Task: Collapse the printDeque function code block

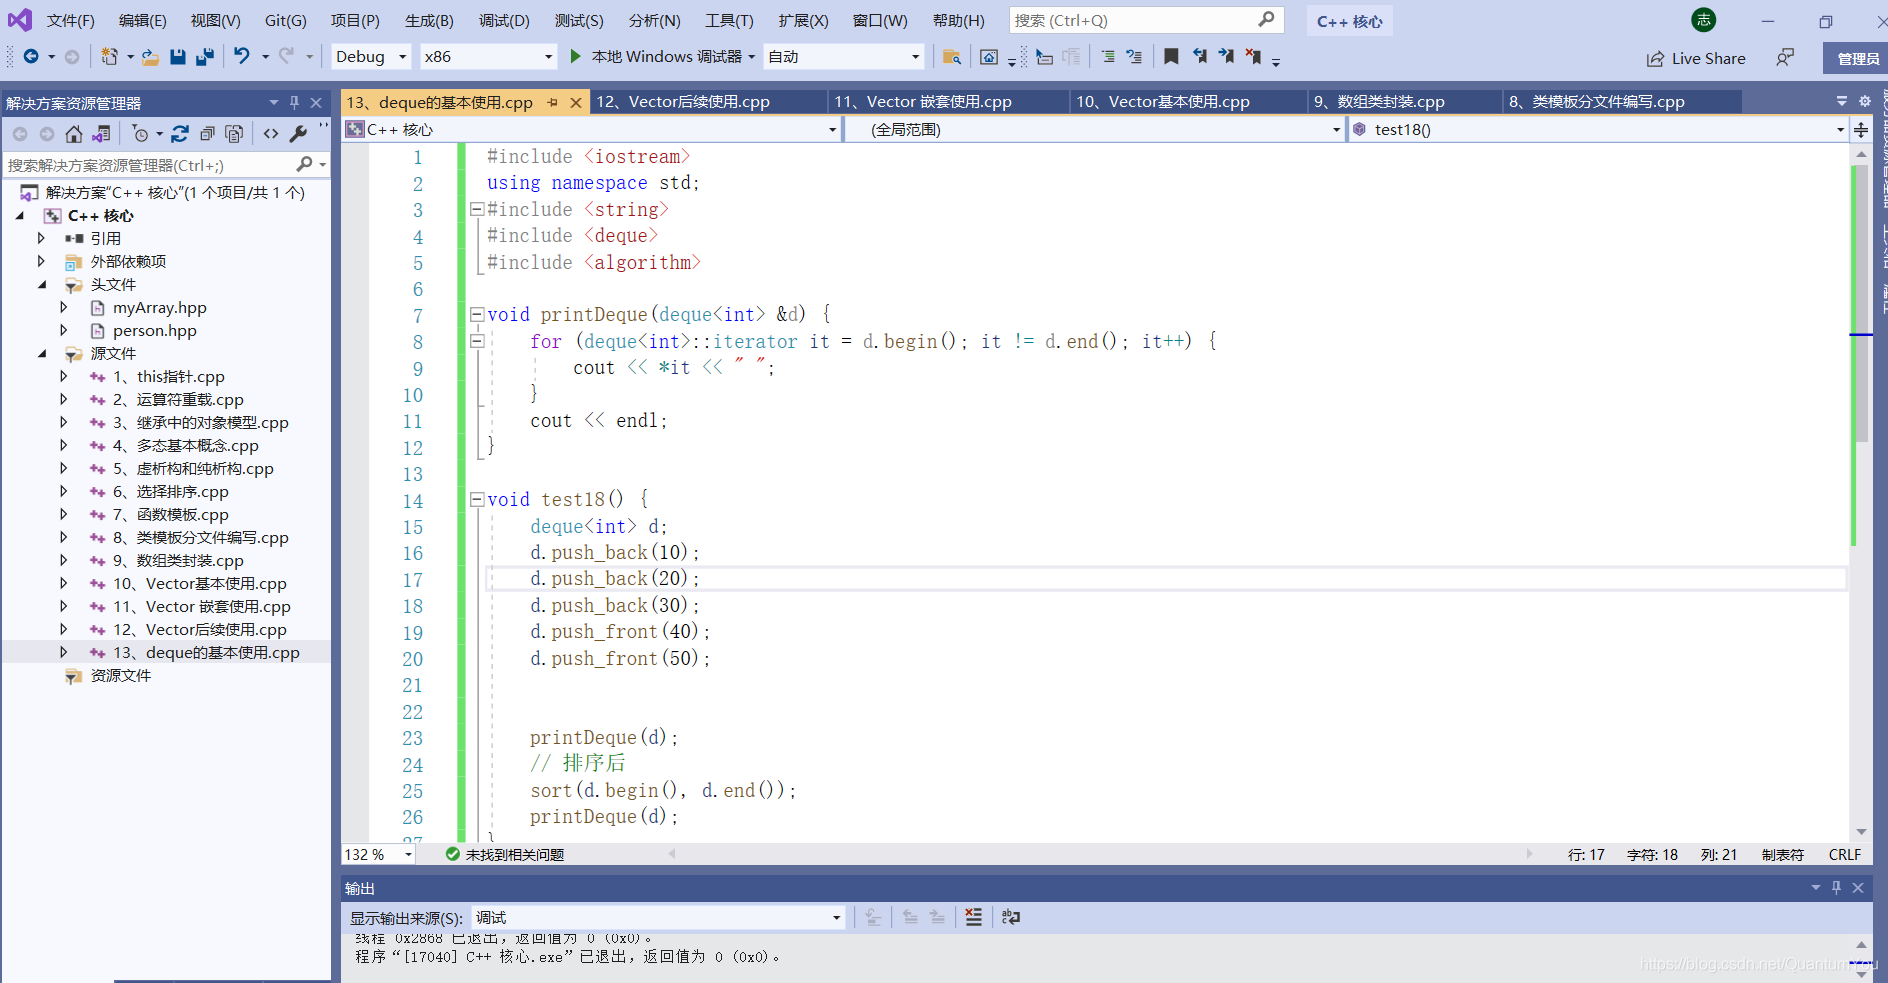Action: pyautogui.click(x=477, y=314)
